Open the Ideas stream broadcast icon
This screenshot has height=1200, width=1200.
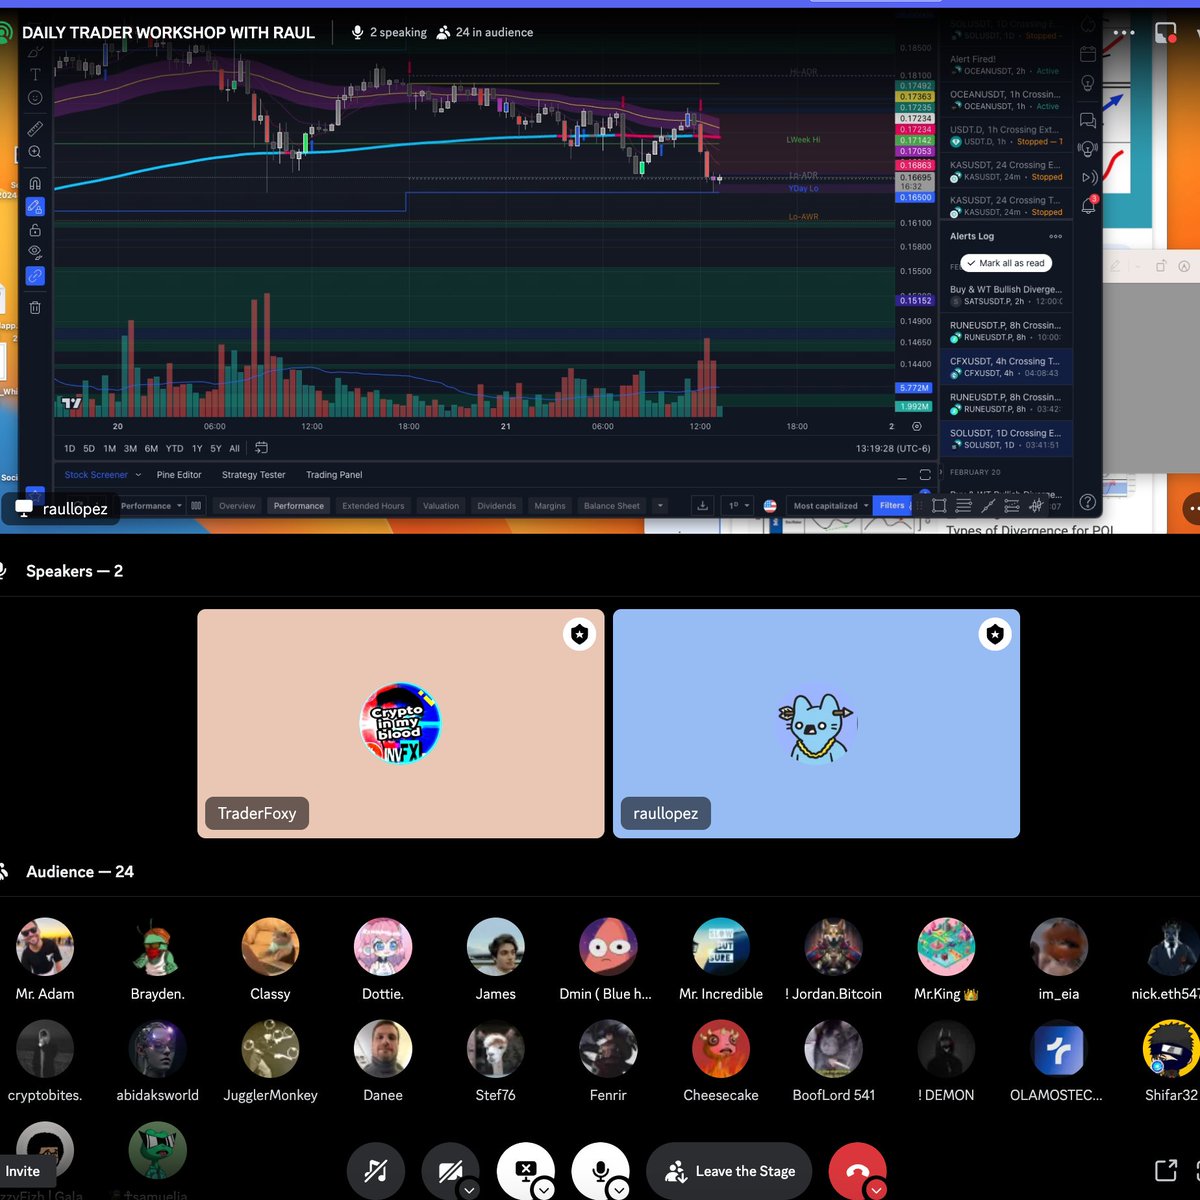[1088, 148]
